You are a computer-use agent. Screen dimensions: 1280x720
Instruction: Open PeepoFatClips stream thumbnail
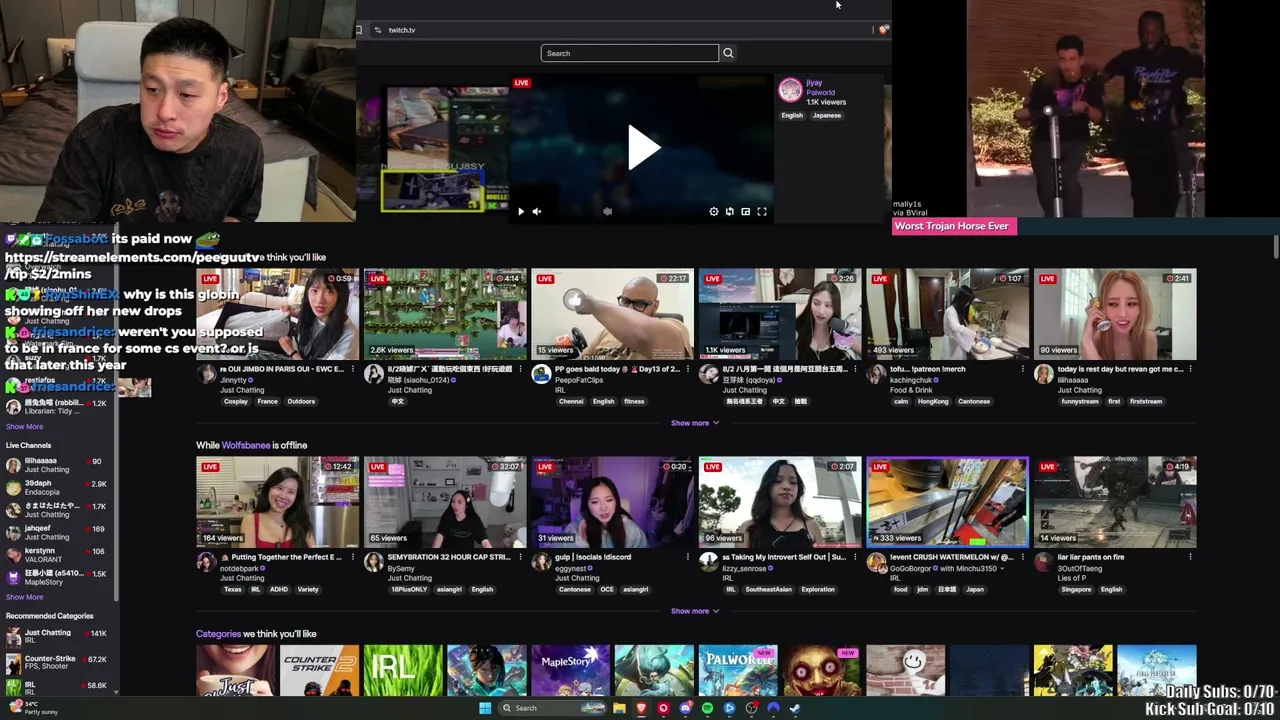click(612, 314)
